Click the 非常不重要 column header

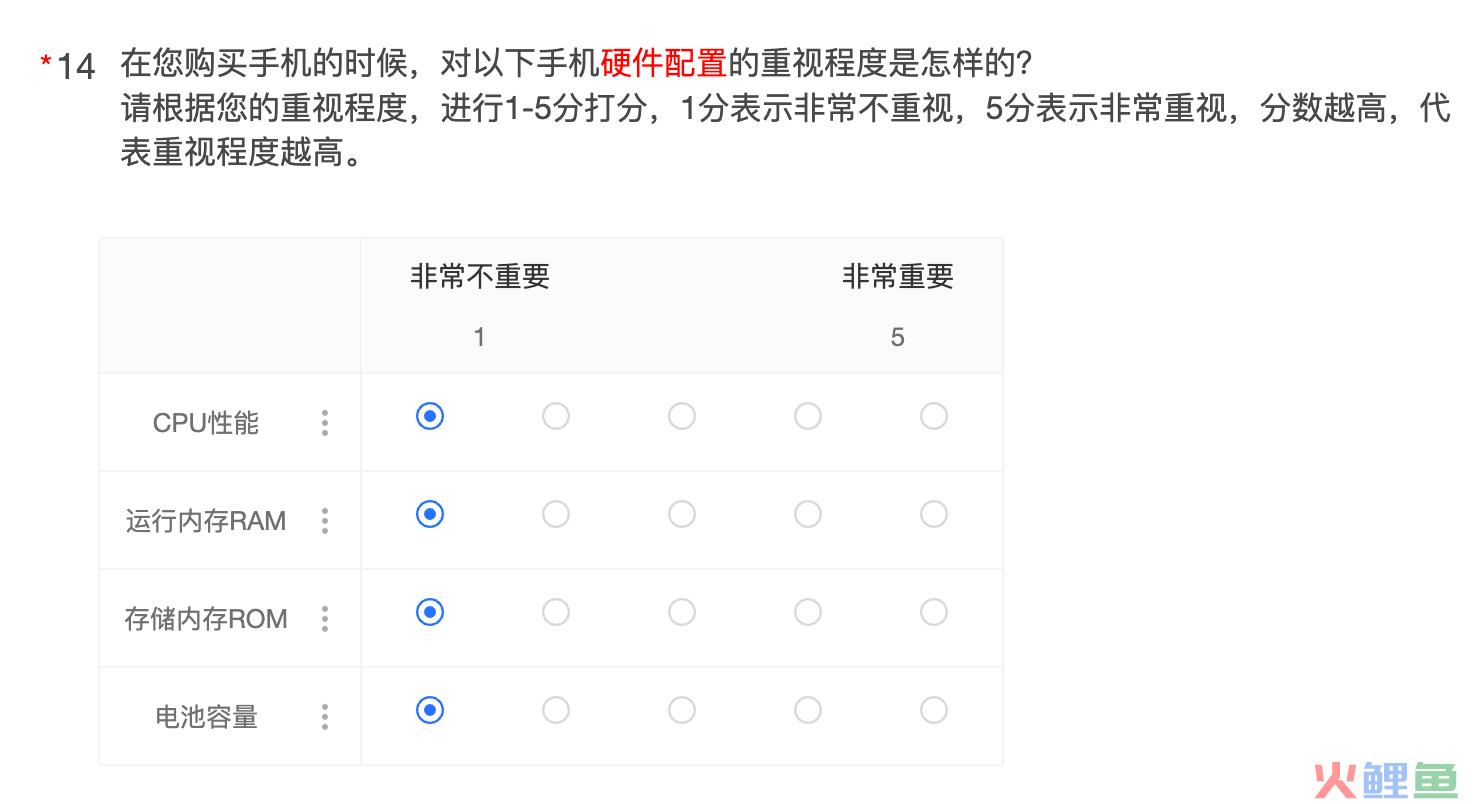coord(480,277)
